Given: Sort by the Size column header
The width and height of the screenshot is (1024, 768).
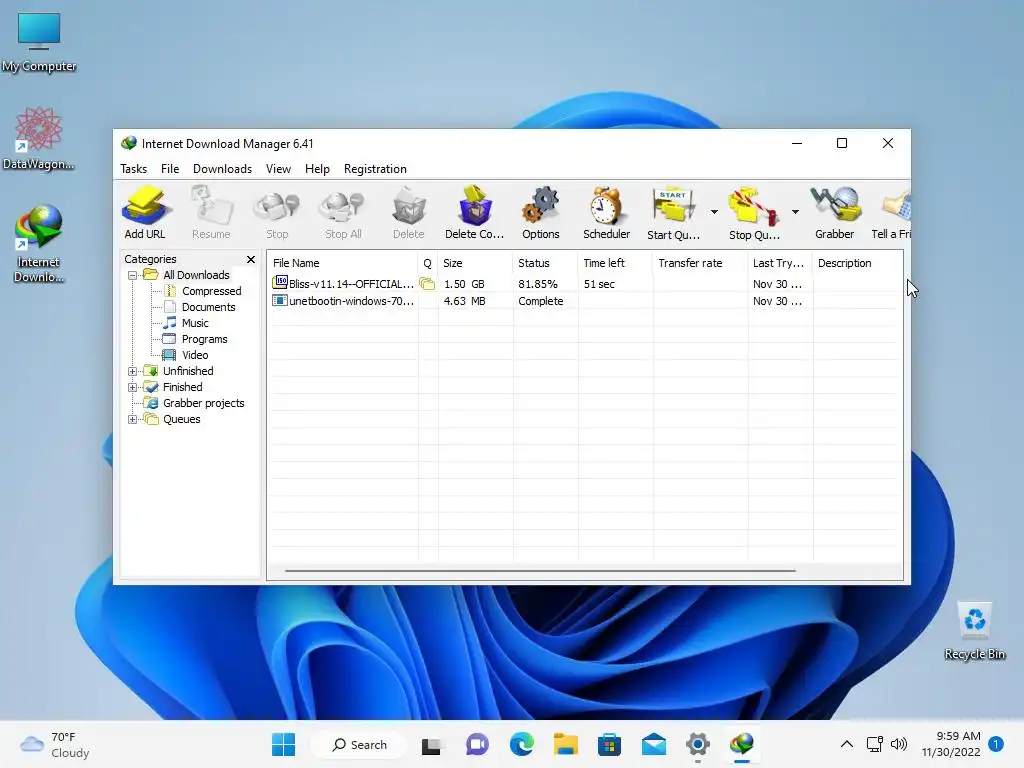Looking at the screenshot, I should (x=475, y=263).
